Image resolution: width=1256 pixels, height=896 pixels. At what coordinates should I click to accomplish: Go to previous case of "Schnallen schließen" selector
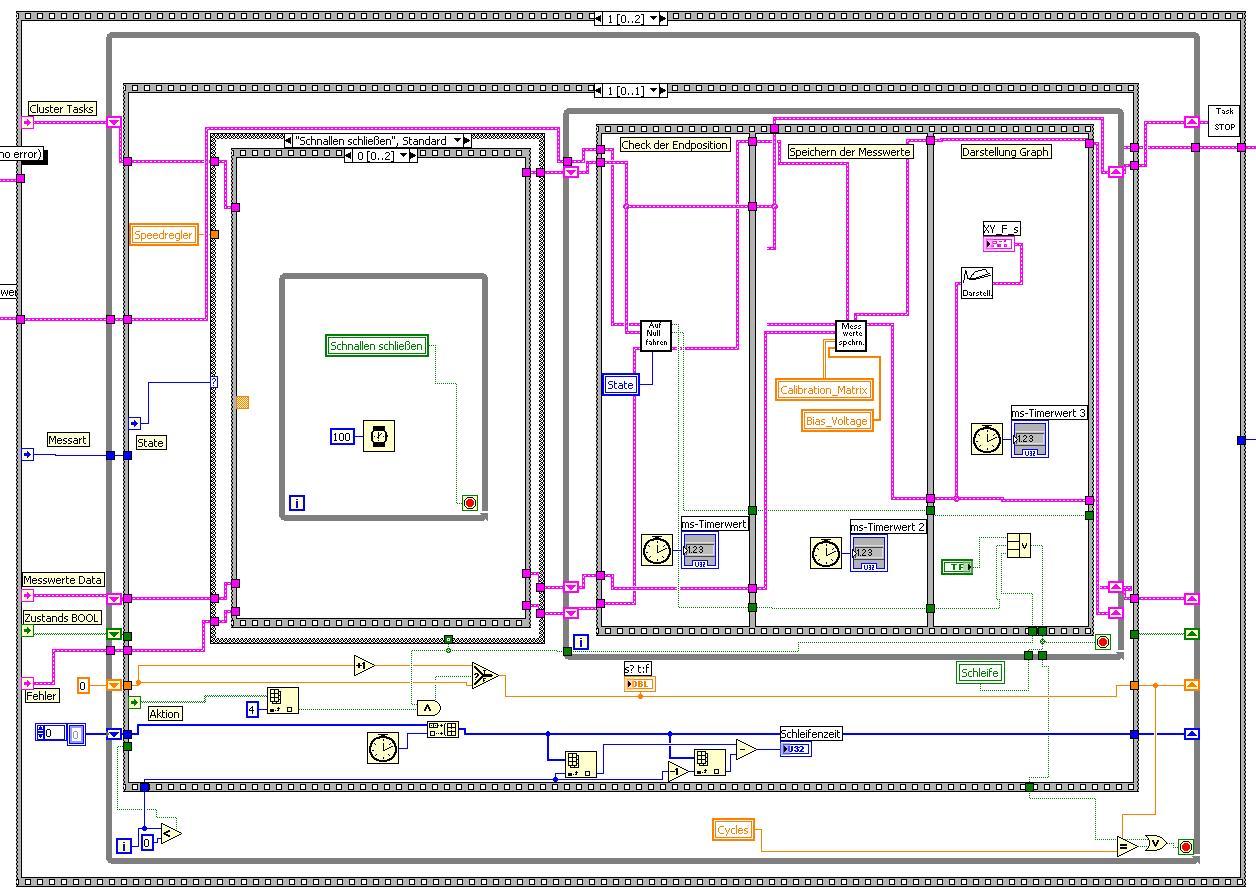[290, 141]
